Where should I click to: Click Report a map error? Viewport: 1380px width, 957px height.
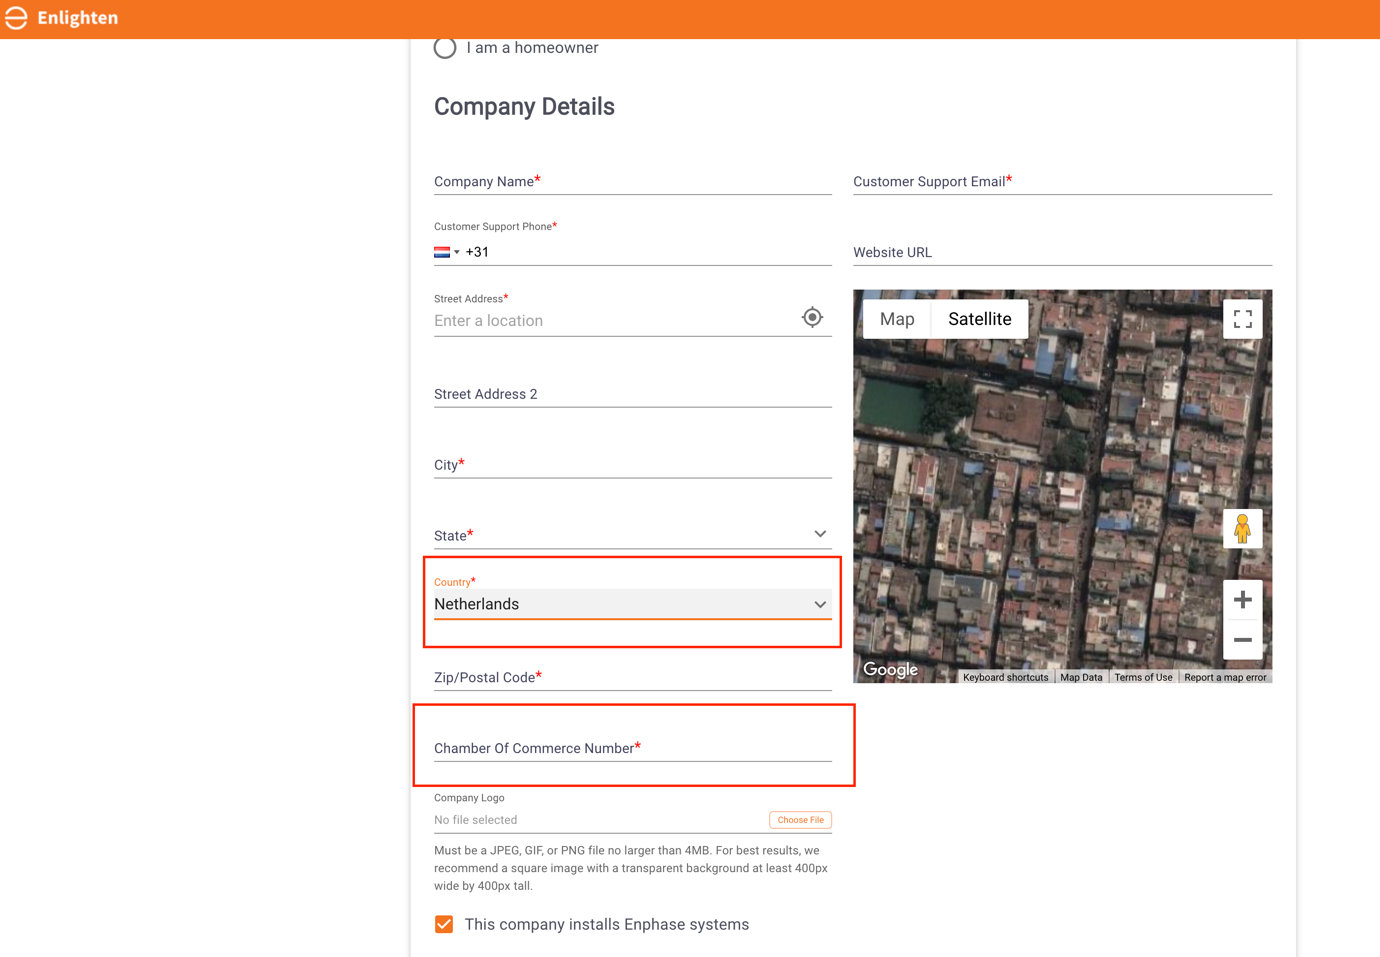(x=1225, y=677)
